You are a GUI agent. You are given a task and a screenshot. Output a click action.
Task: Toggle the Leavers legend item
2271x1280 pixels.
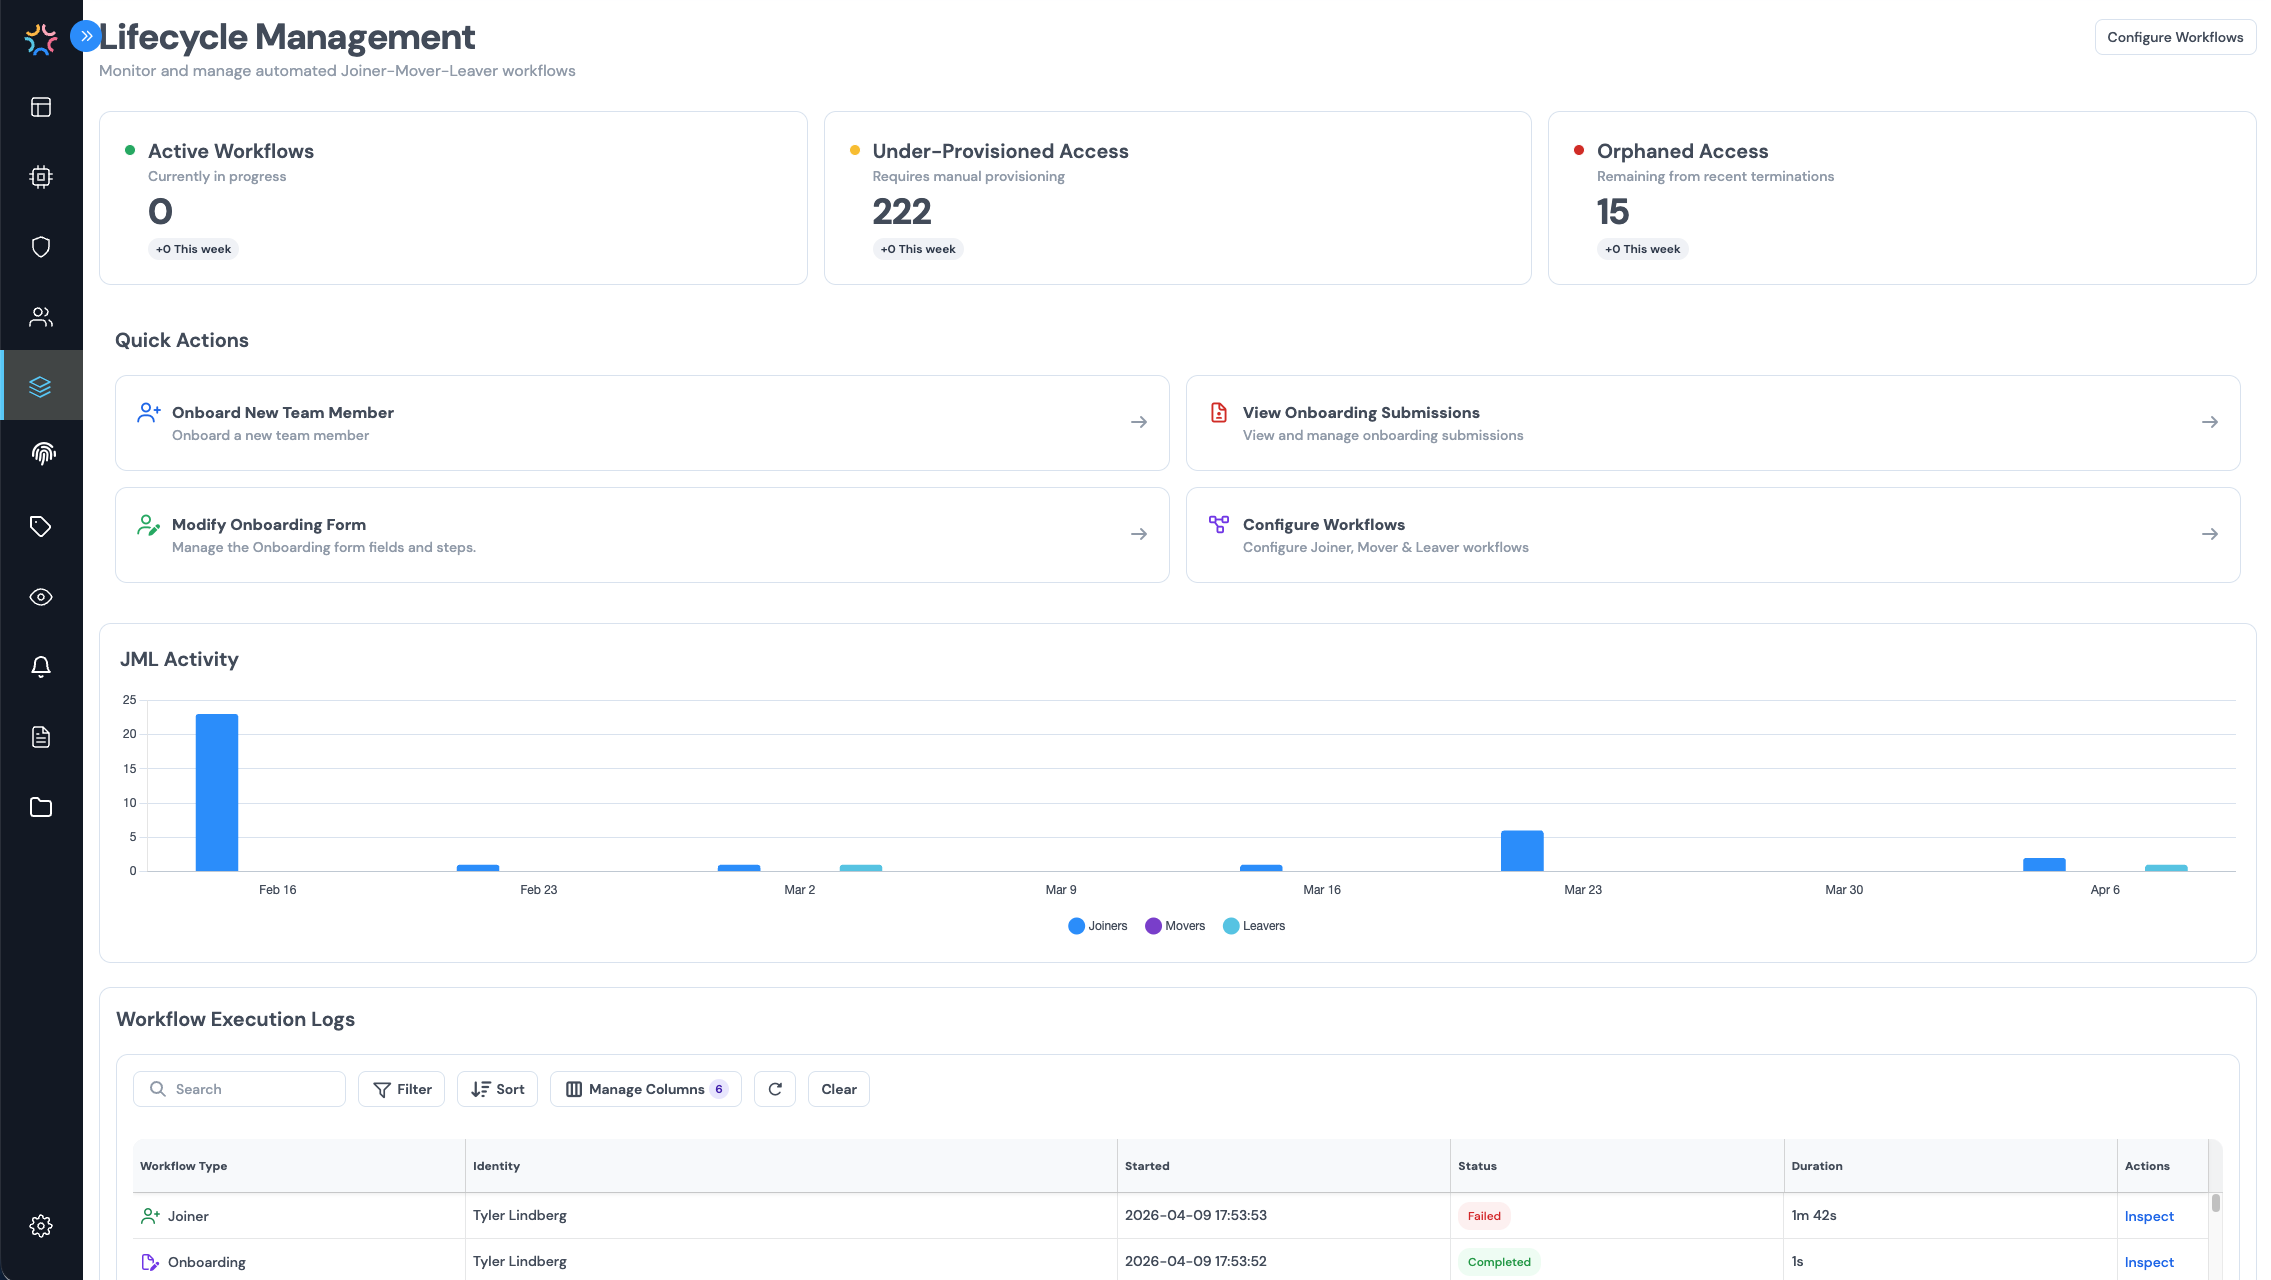(x=1254, y=926)
